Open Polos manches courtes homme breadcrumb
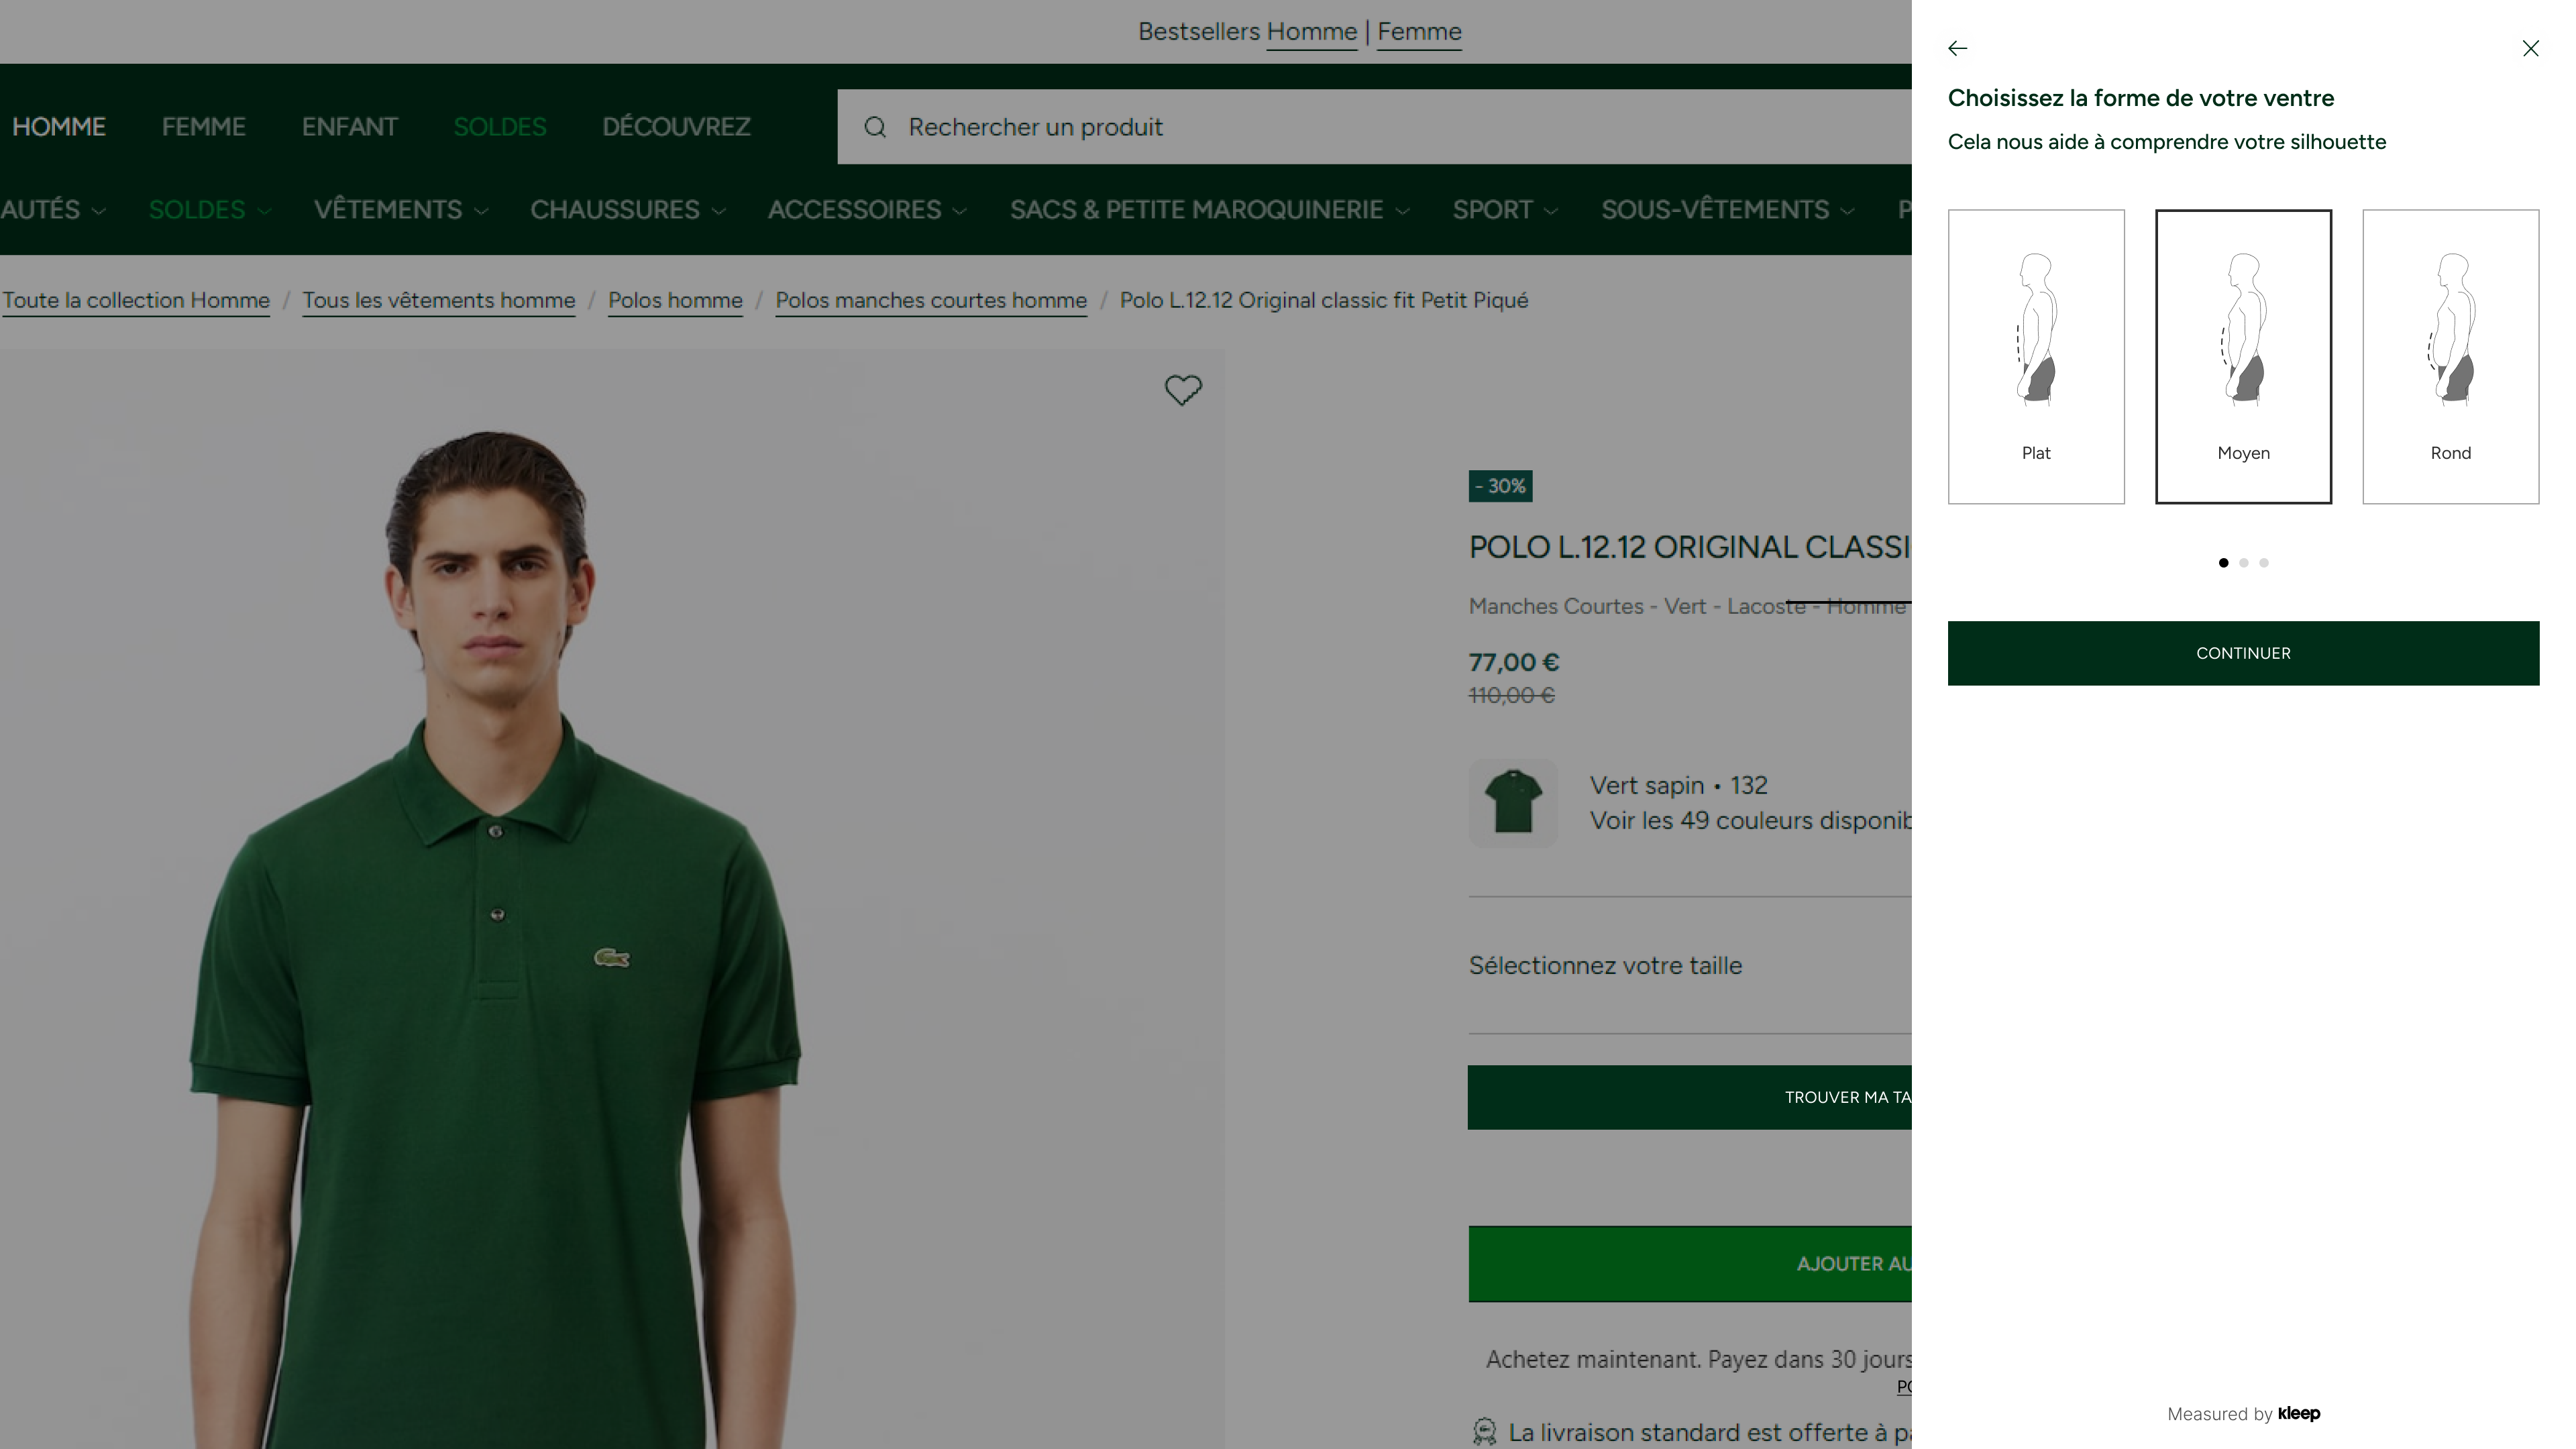Image resolution: width=2576 pixels, height=1449 pixels. (x=931, y=300)
